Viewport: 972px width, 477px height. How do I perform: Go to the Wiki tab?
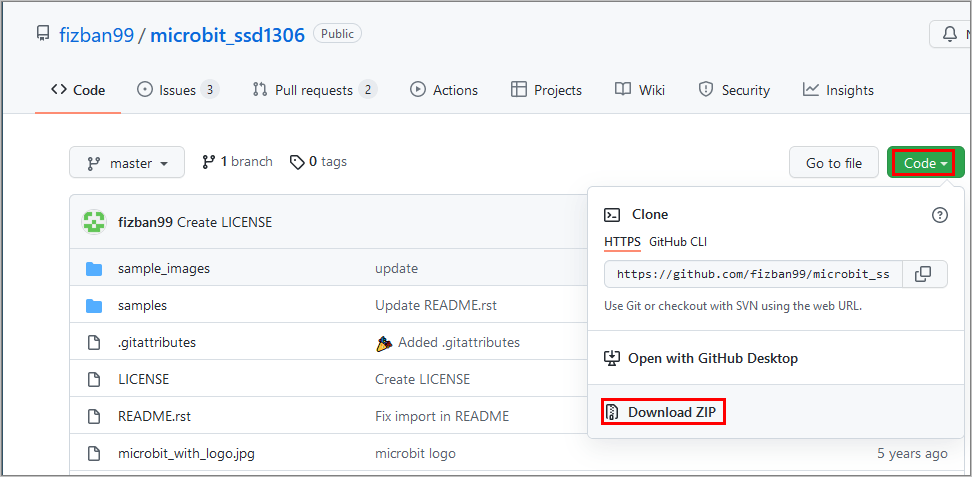[640, 90]
